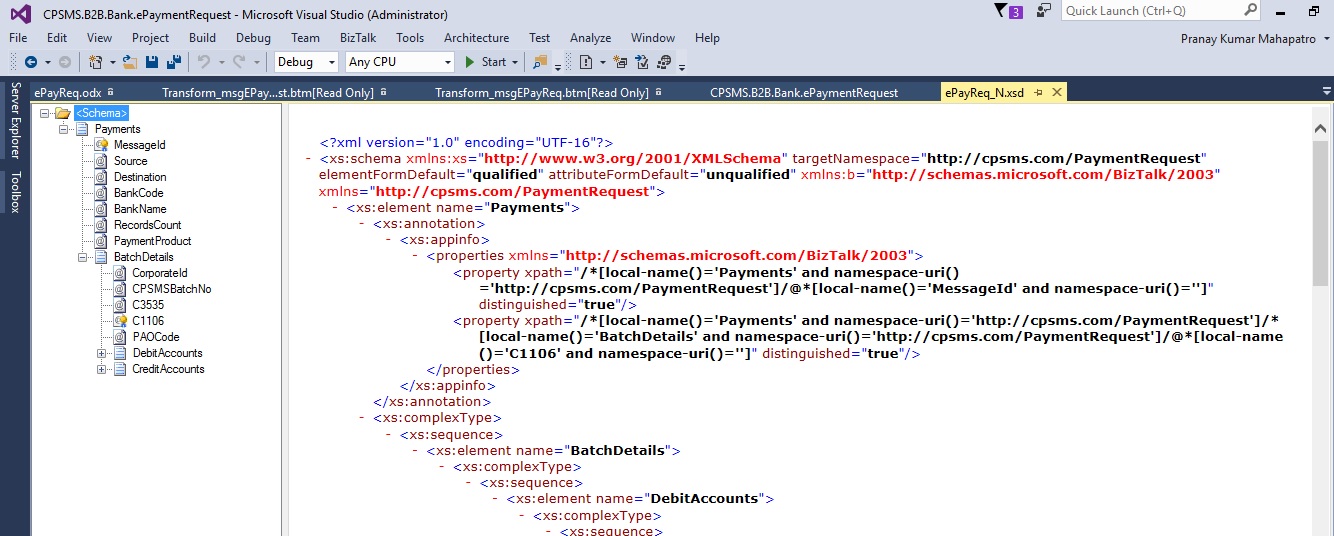This screenshot has width=1334, height=536.
Task: Switch to the ePayReq.odx tab
Action: pyautogui.click(x=68, y=92)
